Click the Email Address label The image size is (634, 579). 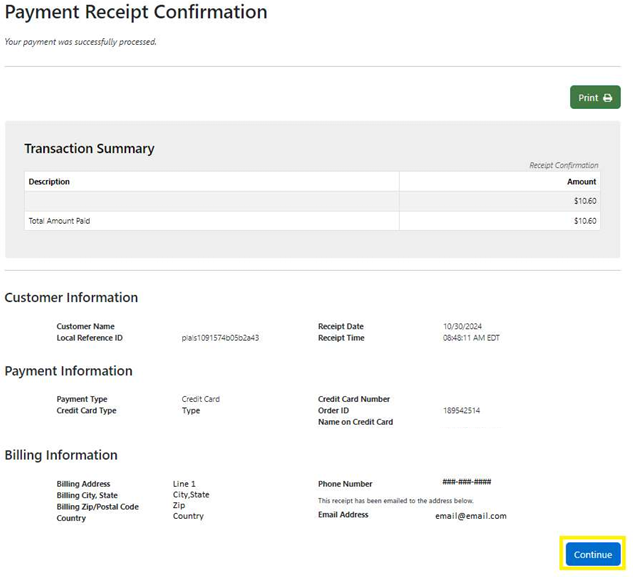pyautogui.click(x=343, y=515)
